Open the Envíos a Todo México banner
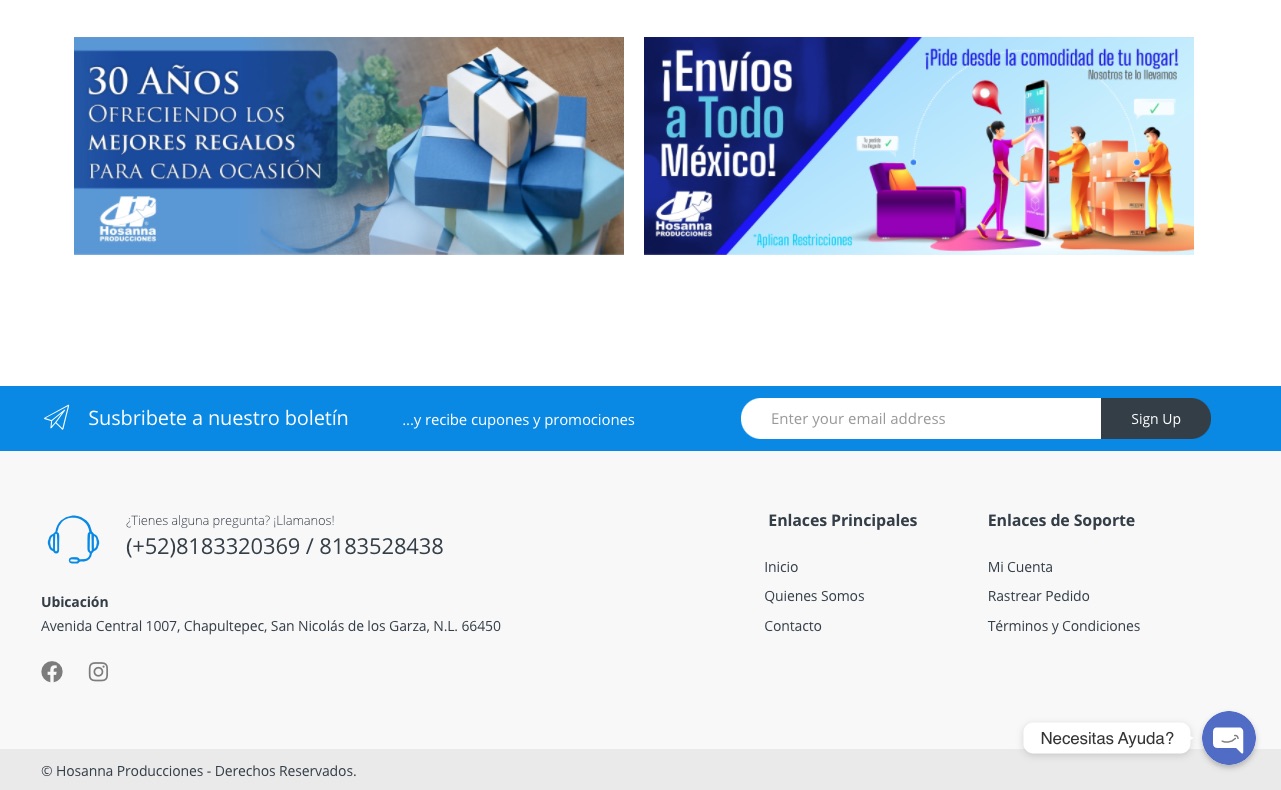Viewport: 1281px width, 790px height. click(x=918, y=146)
